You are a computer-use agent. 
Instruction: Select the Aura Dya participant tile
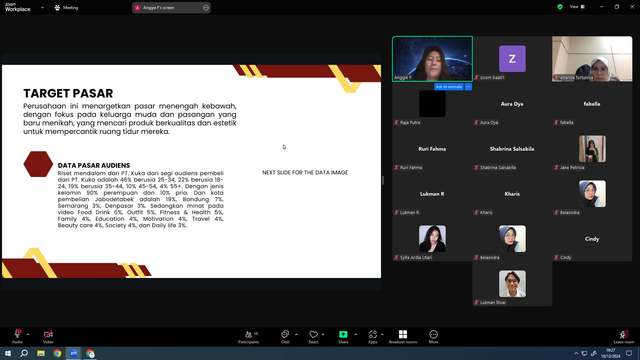pyautogui.click(x=512, y=104)
